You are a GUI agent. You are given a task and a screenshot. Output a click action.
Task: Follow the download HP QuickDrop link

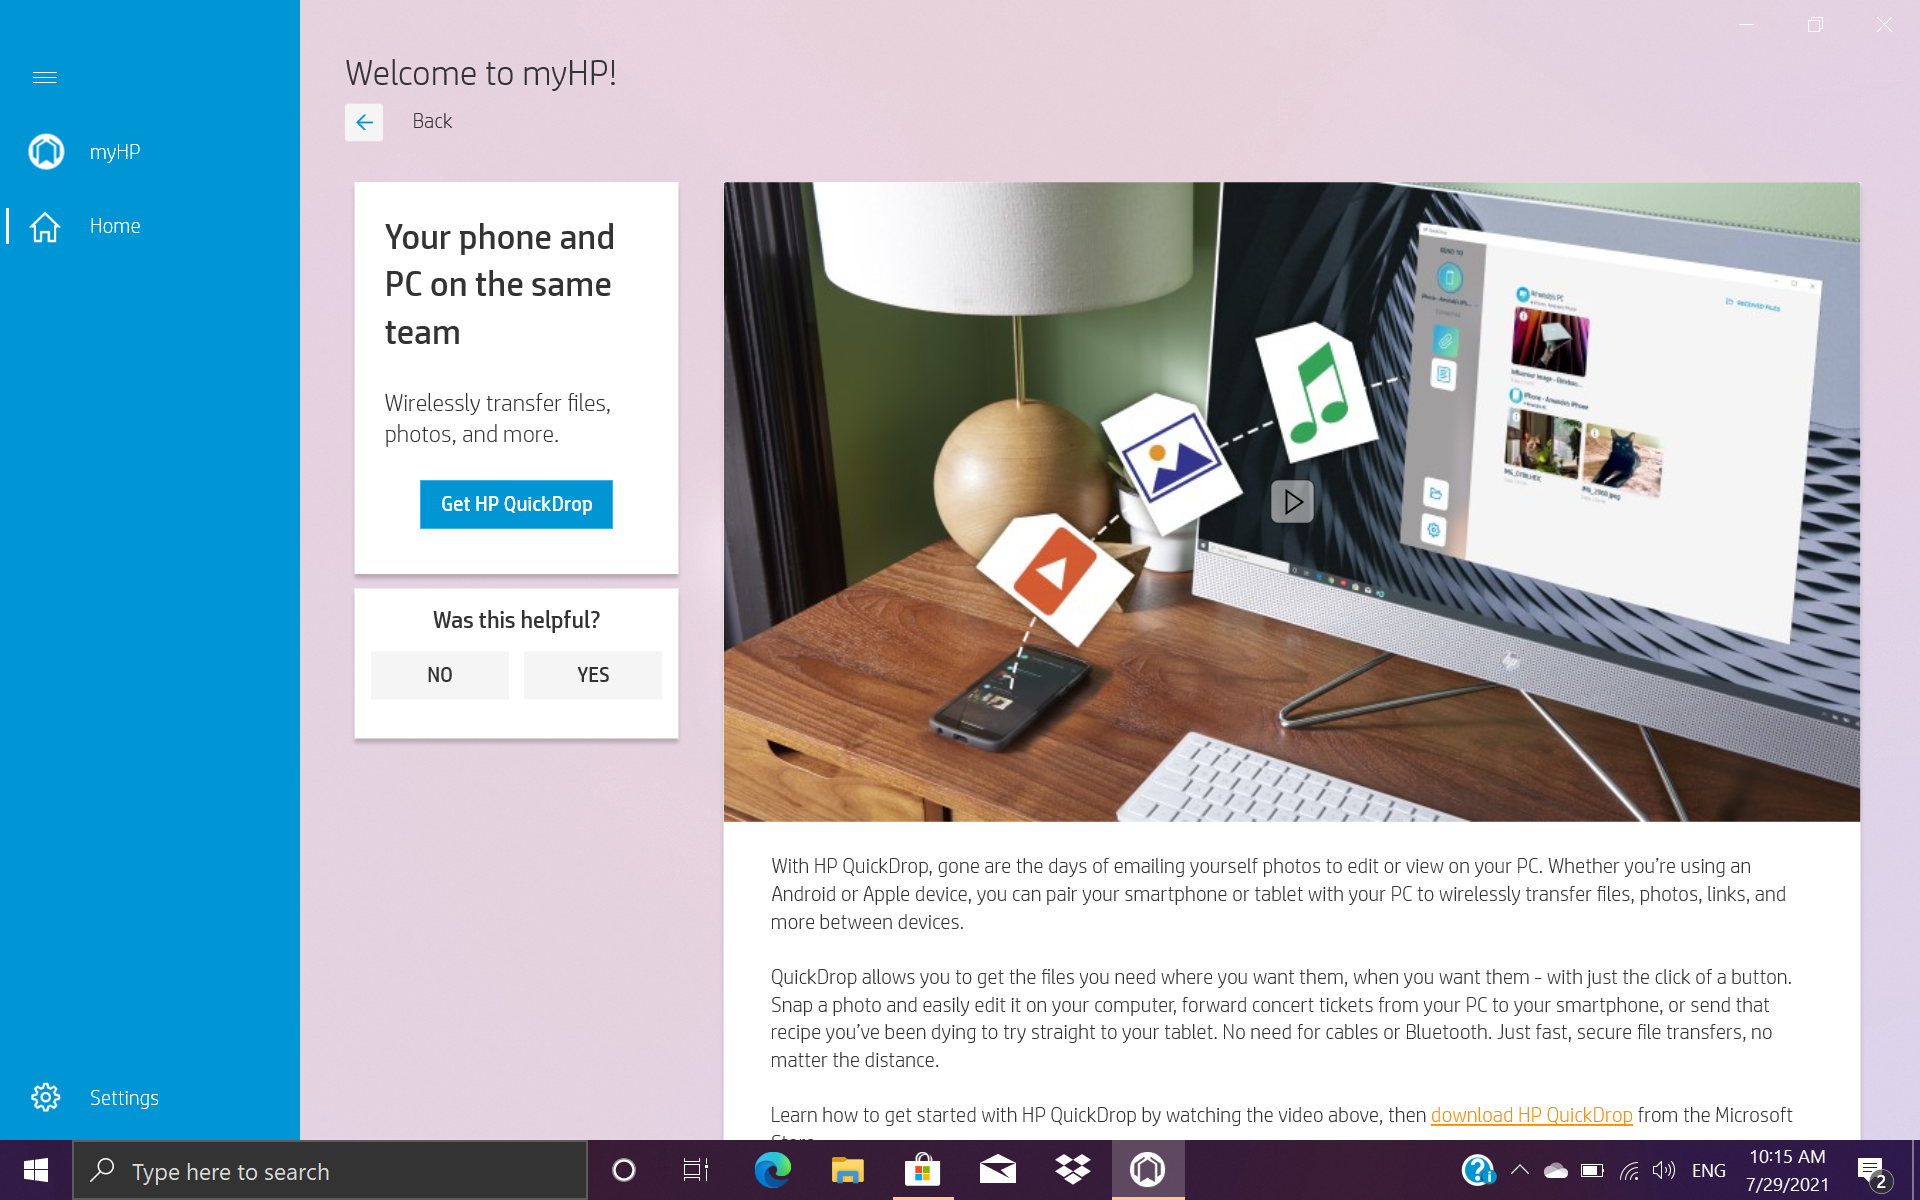[x=1531, y=1115]
